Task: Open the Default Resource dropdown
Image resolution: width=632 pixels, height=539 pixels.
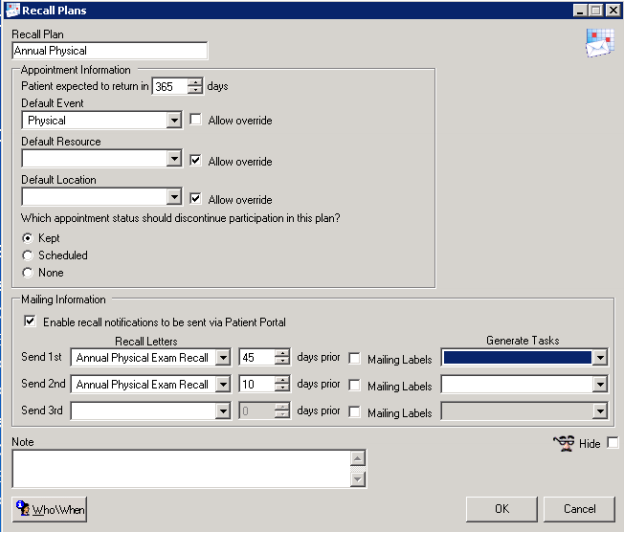Action: click(174, 158)
